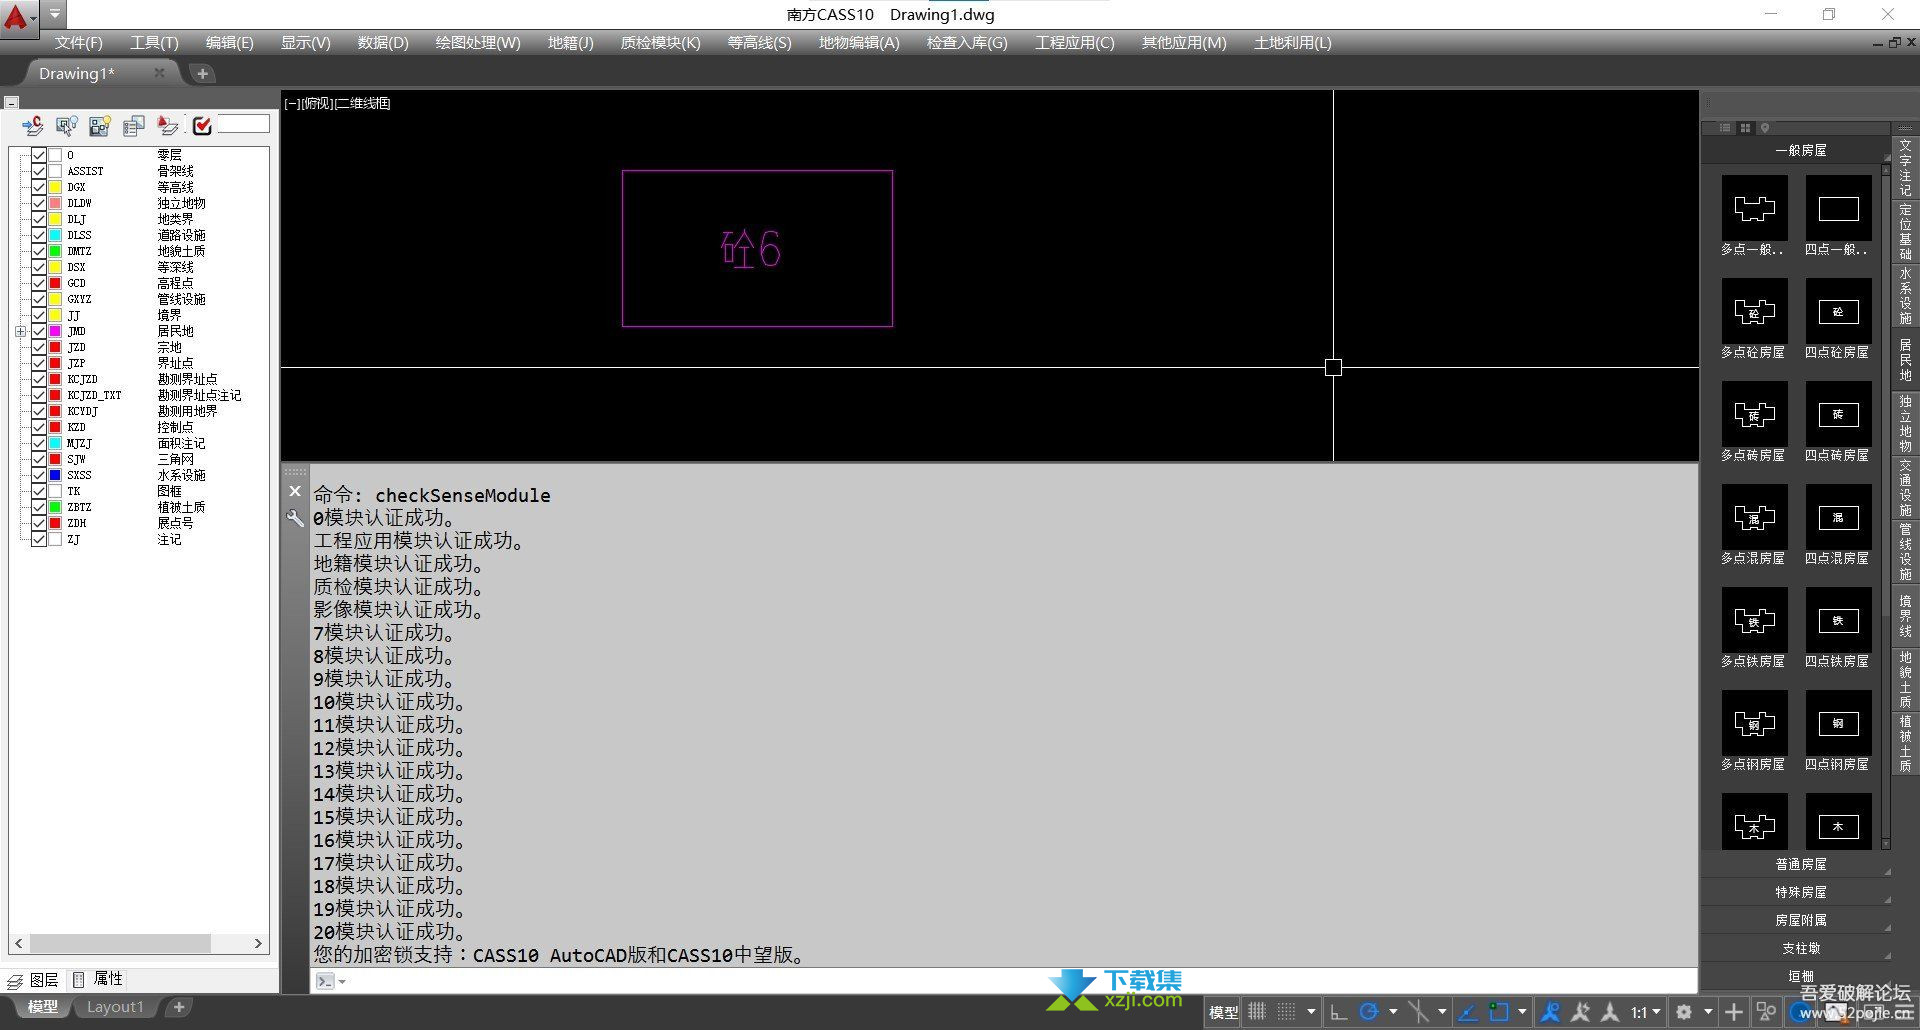This screenshot has width=1920, height=1030.
Task: Uncheck visibility of DGX layer
Action: (38, 187)
